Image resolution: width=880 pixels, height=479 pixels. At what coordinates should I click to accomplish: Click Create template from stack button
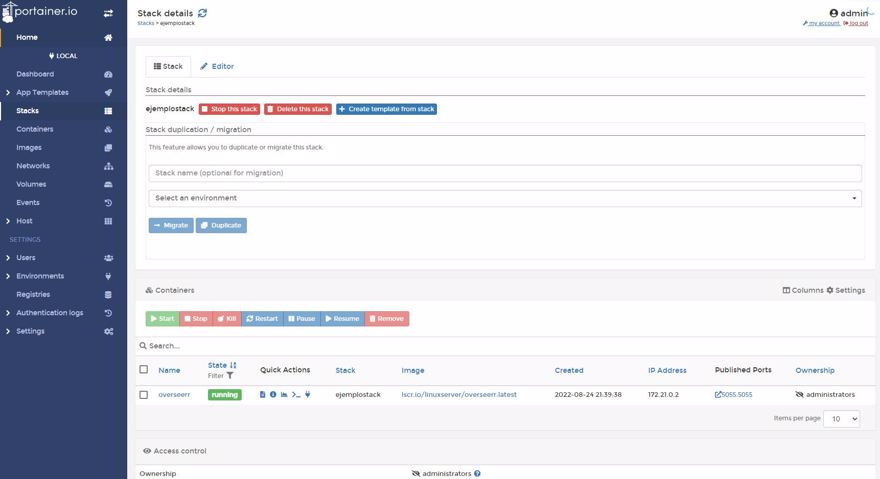click(386, 109)
